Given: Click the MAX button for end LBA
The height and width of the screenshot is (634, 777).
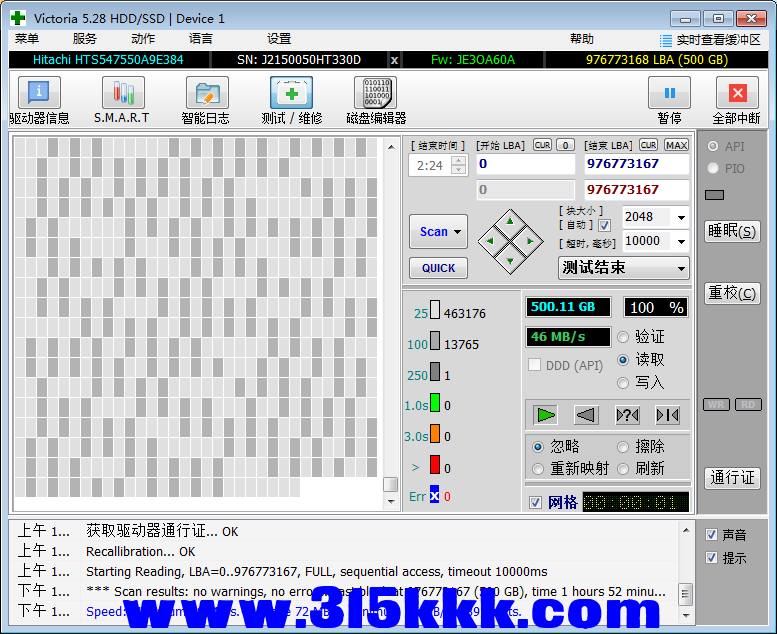Looking at the screenshot, I should pyautogui.click(x=676, y=145).
